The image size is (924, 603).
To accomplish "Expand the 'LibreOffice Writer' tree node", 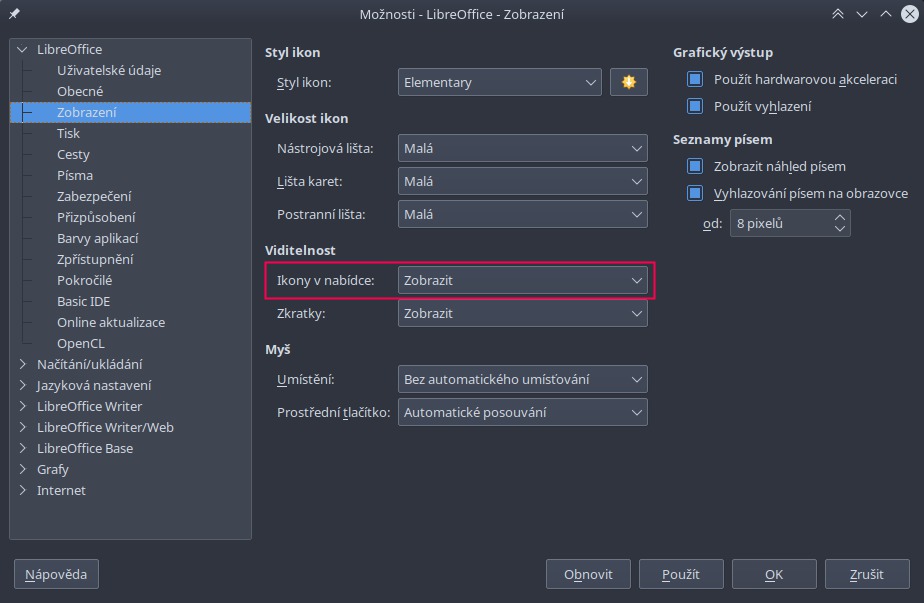I will coord(22,406).
